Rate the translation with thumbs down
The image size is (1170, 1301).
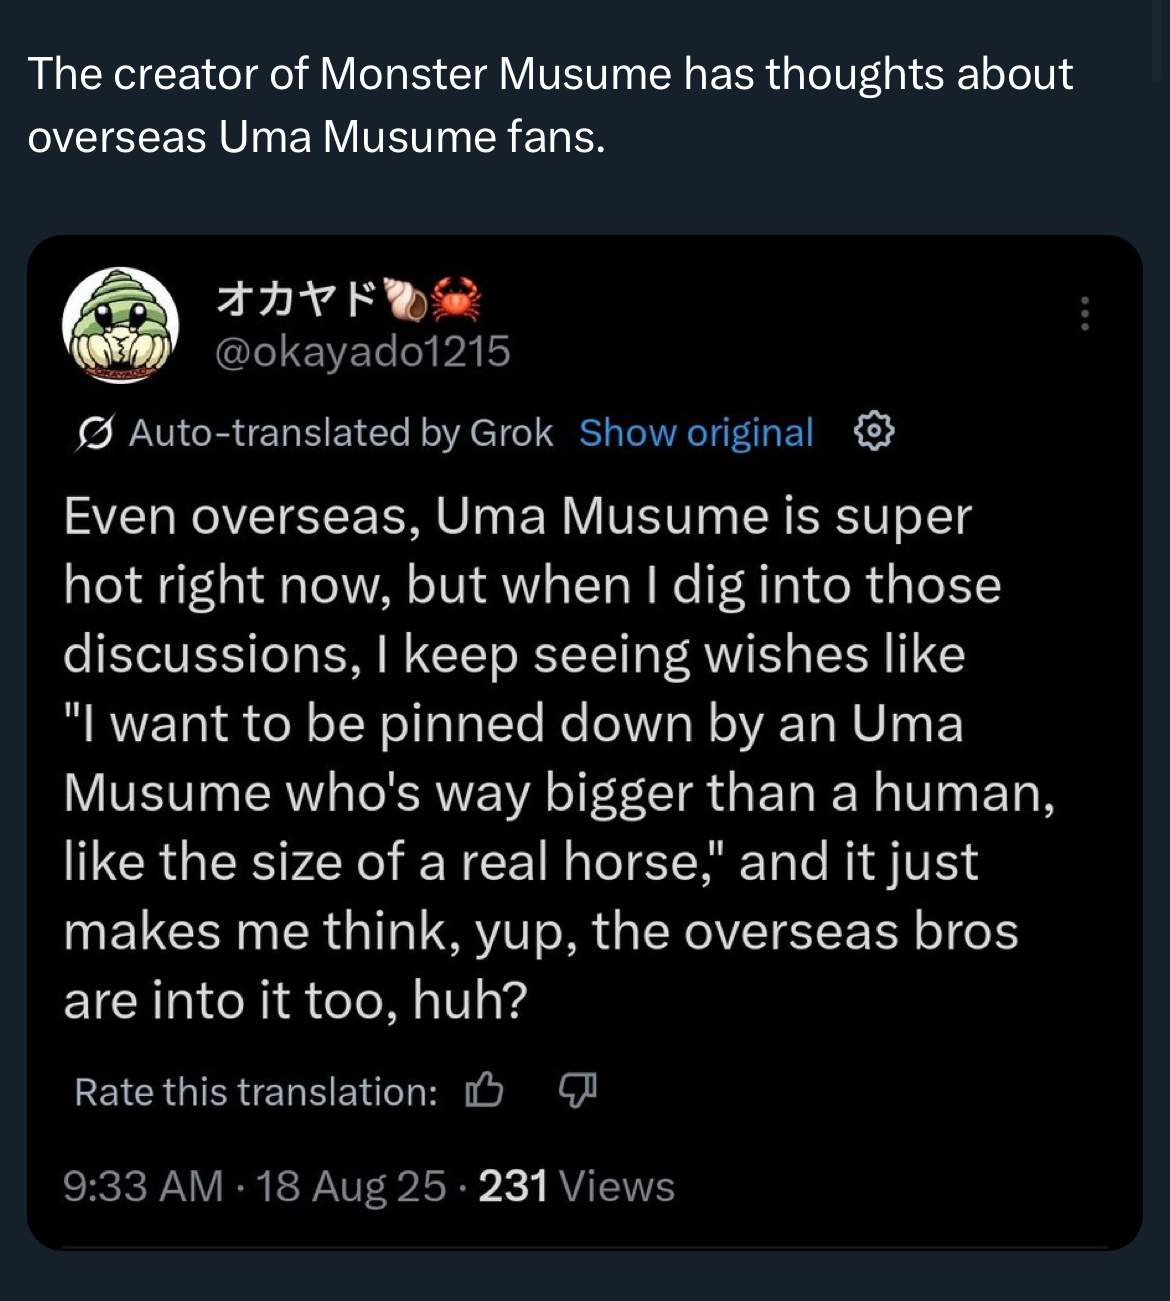(577, 1091)
